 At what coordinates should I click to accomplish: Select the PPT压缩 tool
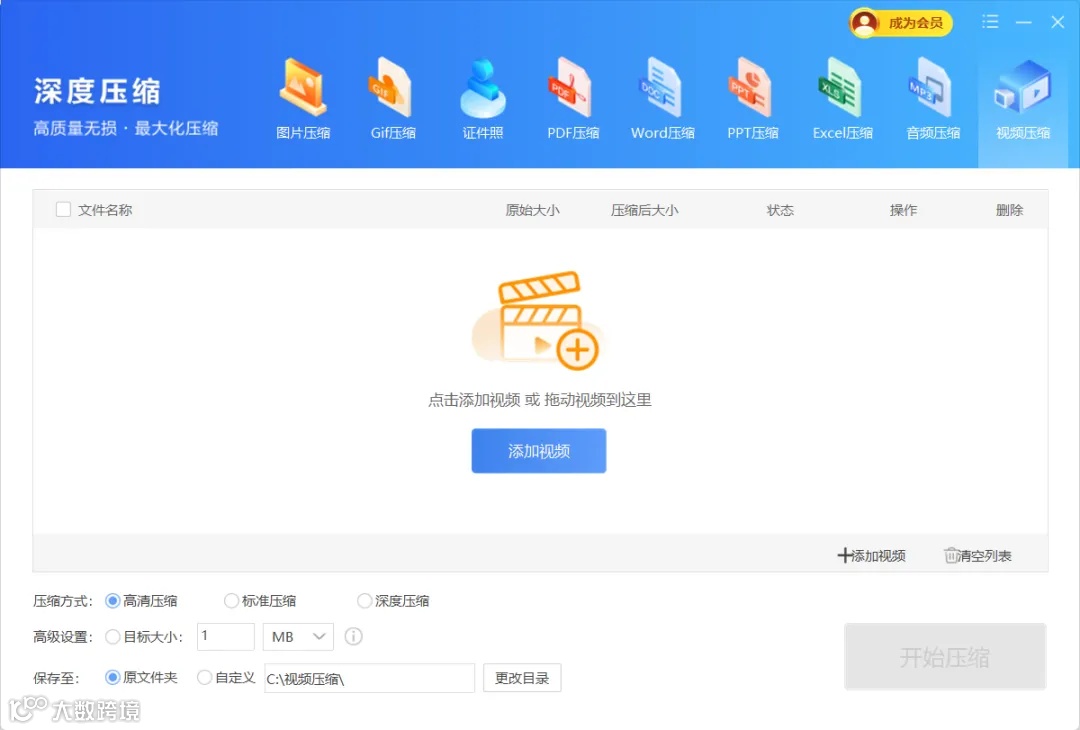pos(752,95)
